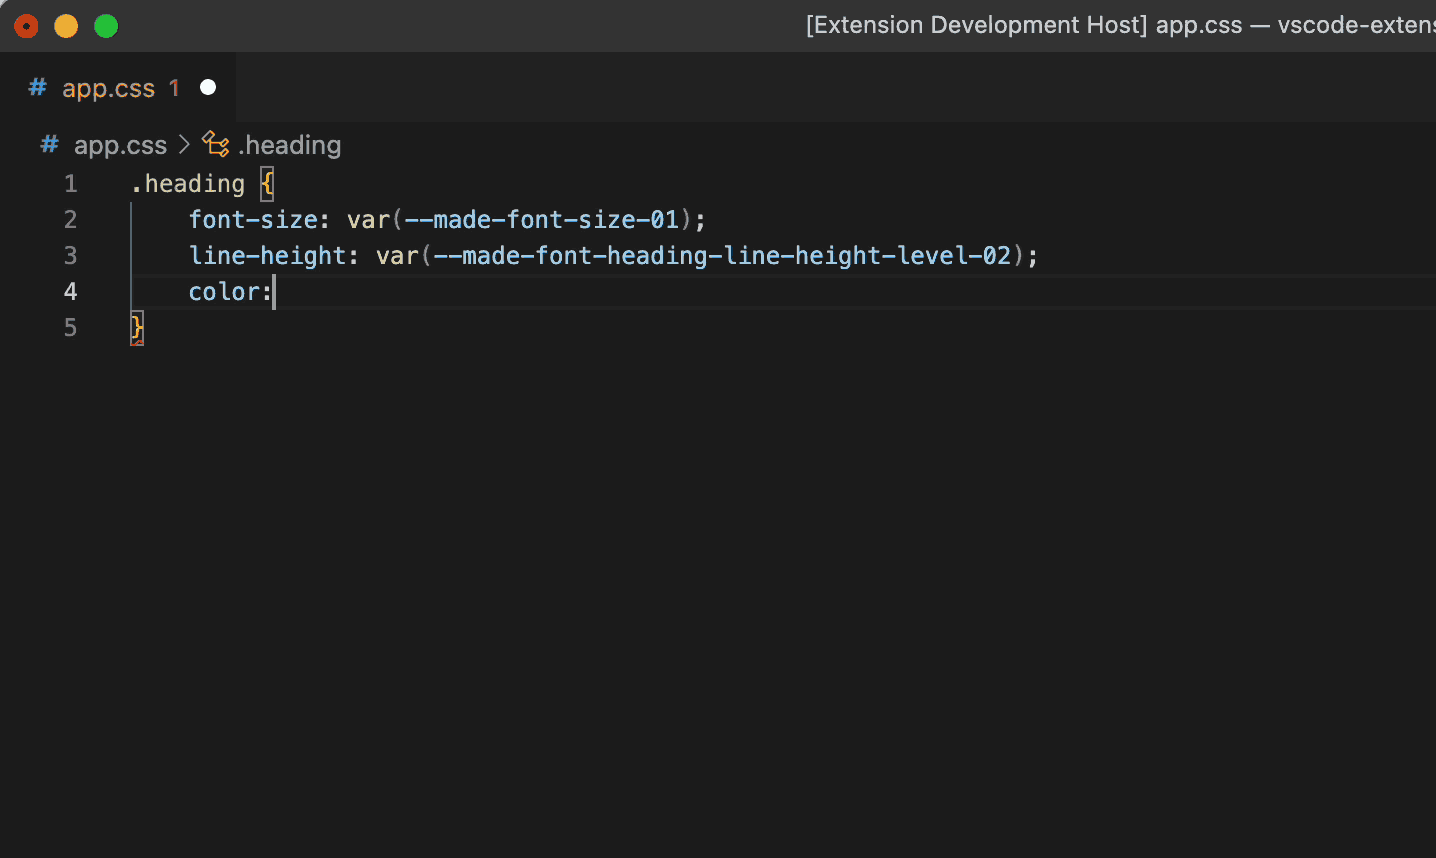Click the CSS language icon in the breadcrumb bar
Viewport: 1436px width, 858px height.
pos(48,145)
